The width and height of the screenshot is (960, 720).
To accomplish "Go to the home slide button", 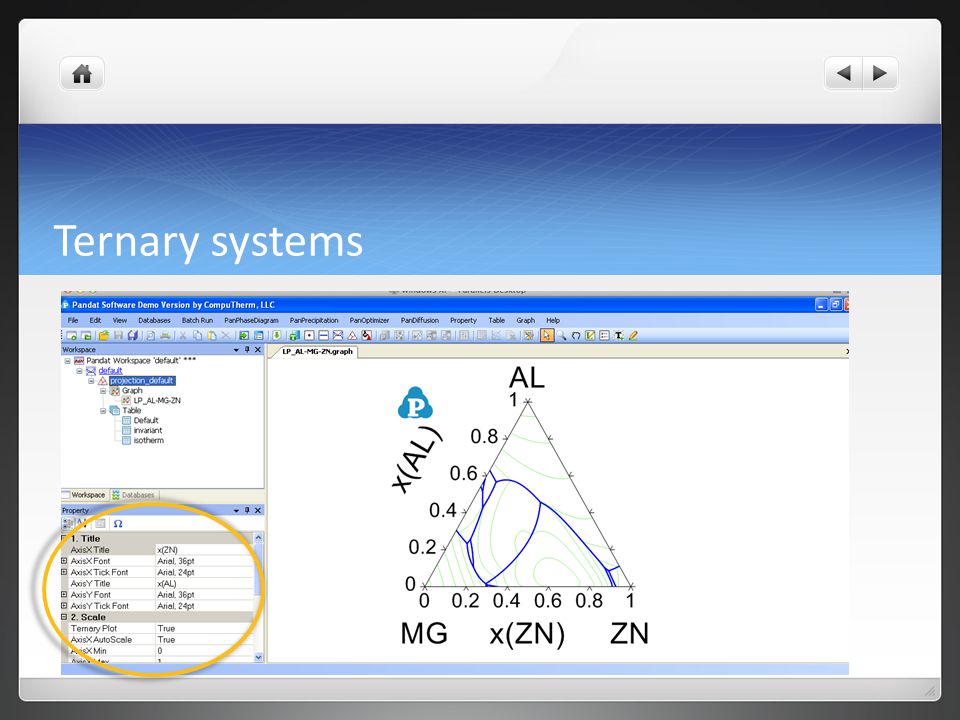I will click(x=82, y=74).
